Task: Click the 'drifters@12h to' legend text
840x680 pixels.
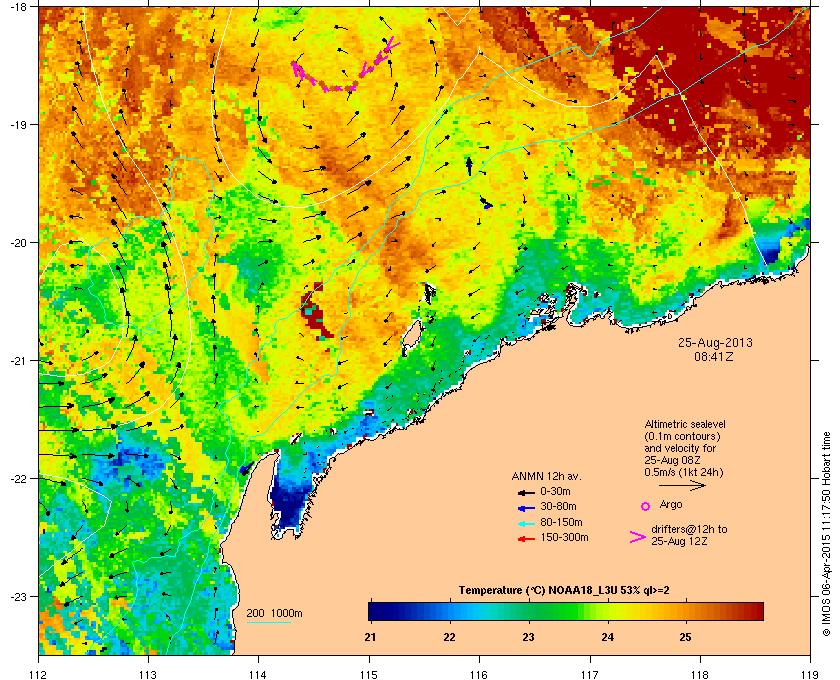Action: click(x=689, y=529)
